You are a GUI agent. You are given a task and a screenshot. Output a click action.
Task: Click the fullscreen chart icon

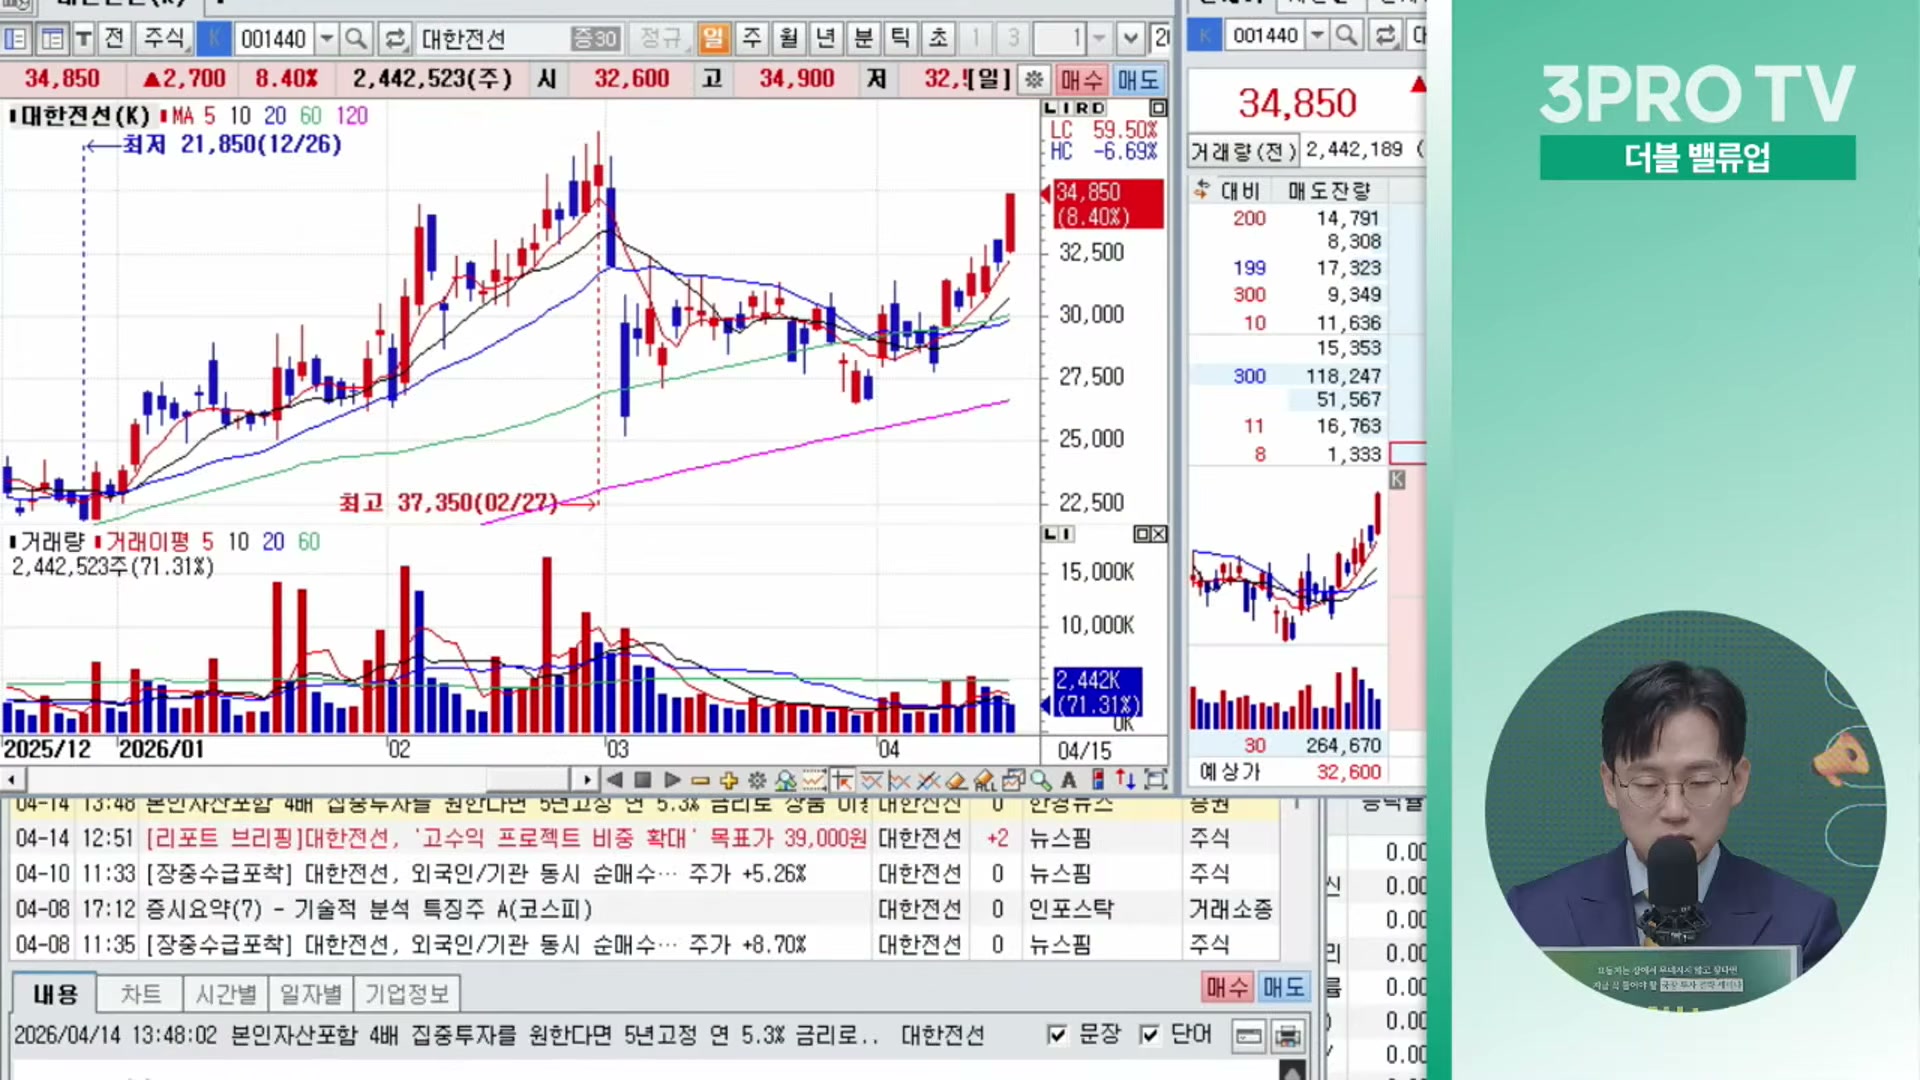[x=1156, y=780]
